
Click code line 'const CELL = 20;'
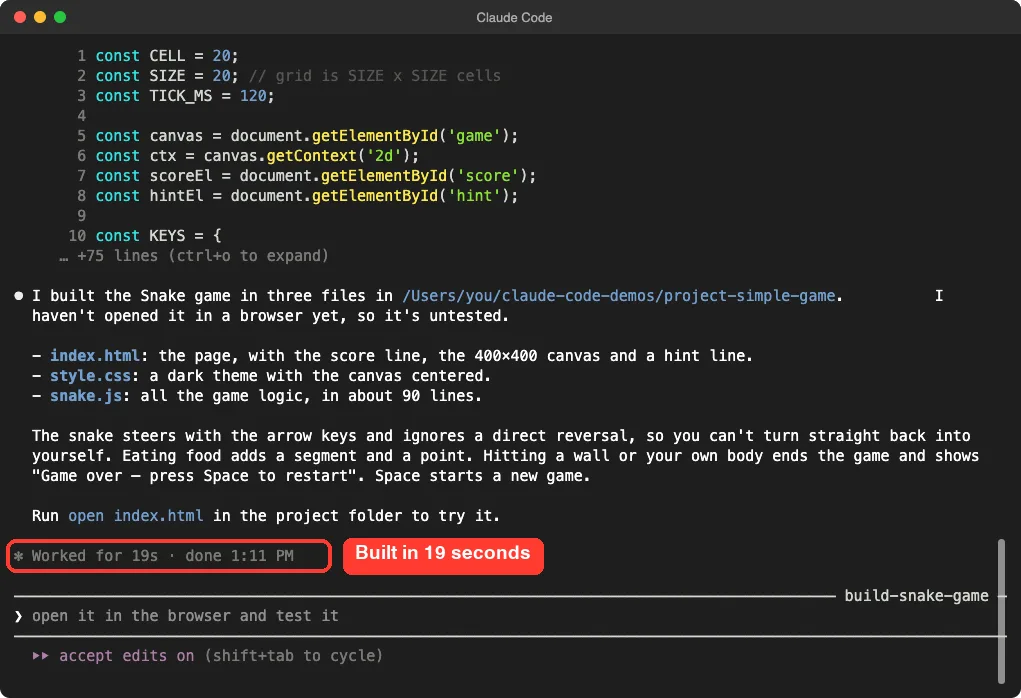[x=167, y=56]
